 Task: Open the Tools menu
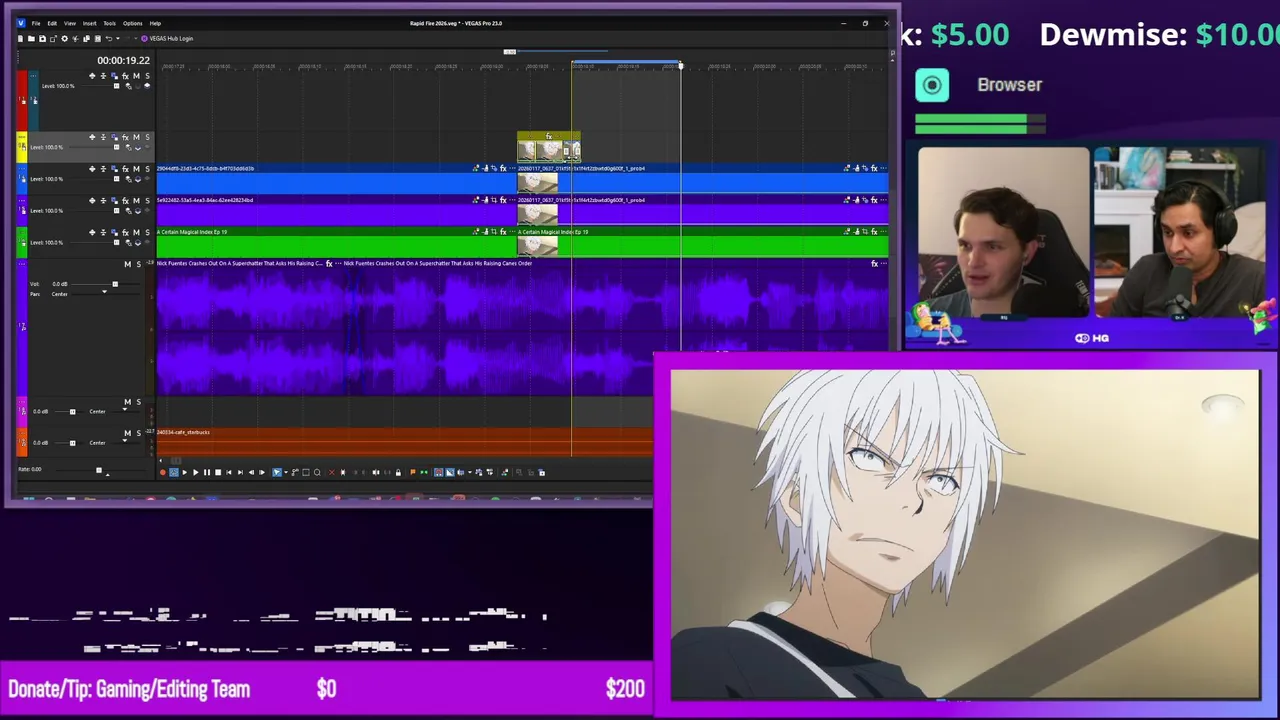pos(109,23)
